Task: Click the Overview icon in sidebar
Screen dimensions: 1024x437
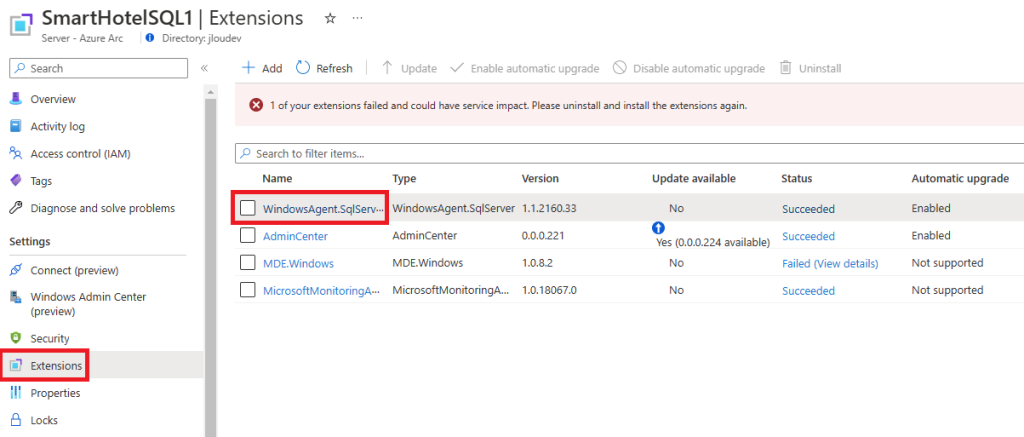Action: [x=16, y=99]
